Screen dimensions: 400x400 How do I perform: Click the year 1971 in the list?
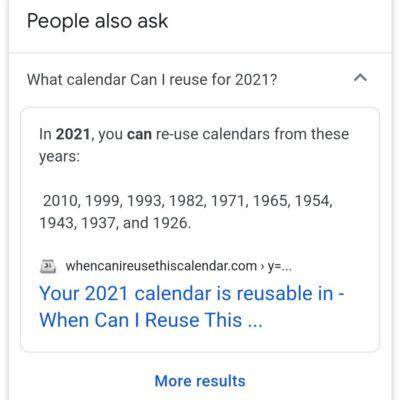(x=228, y=201)
